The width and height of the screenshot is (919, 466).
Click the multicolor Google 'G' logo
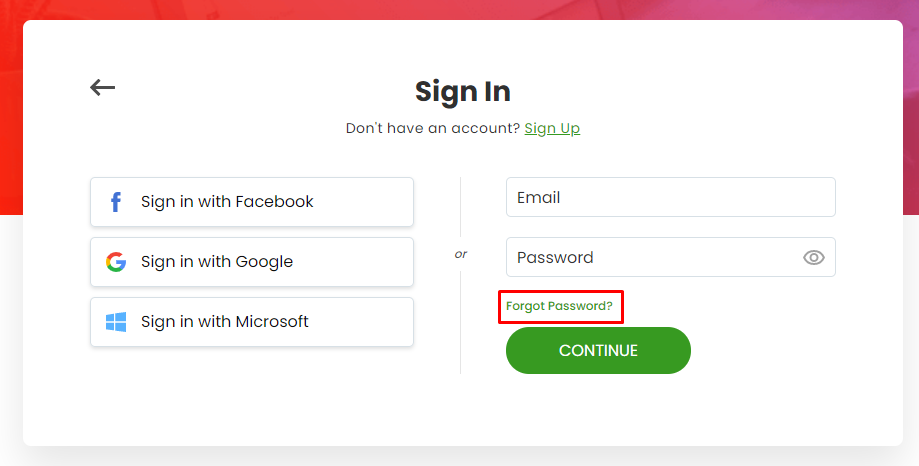click(116, 261)
